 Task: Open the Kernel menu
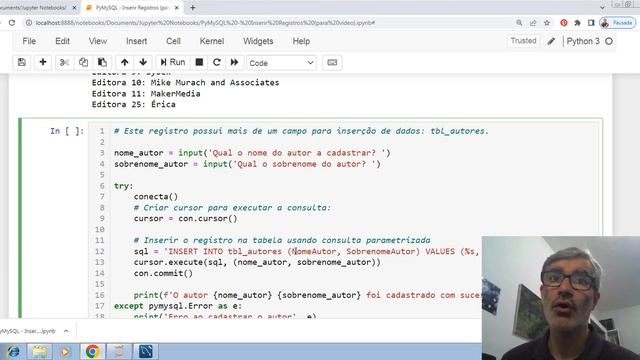[x=212, y=41]
